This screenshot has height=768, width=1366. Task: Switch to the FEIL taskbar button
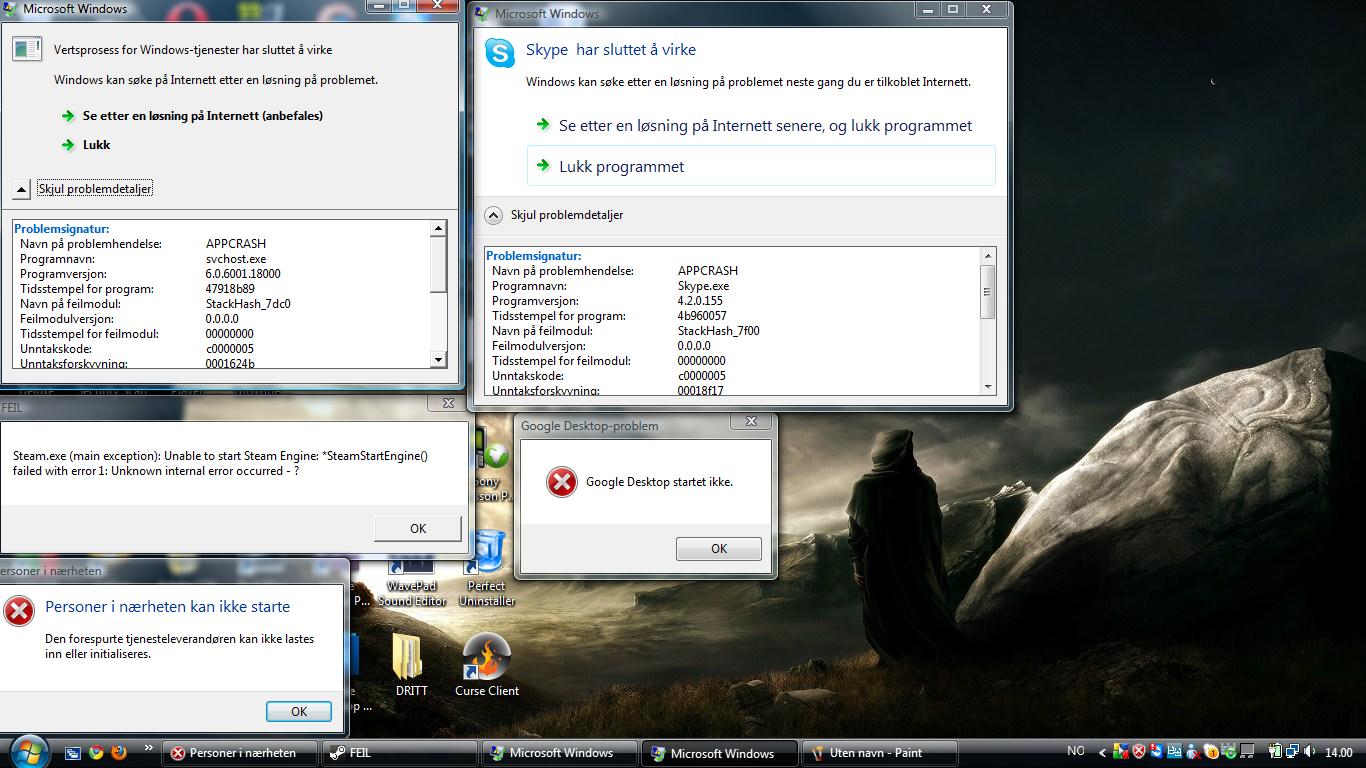coord(402,753)
